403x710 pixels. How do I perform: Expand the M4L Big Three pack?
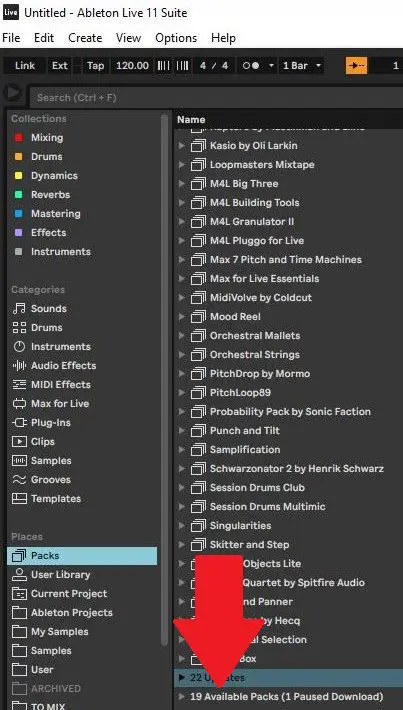tap(182, 184)
